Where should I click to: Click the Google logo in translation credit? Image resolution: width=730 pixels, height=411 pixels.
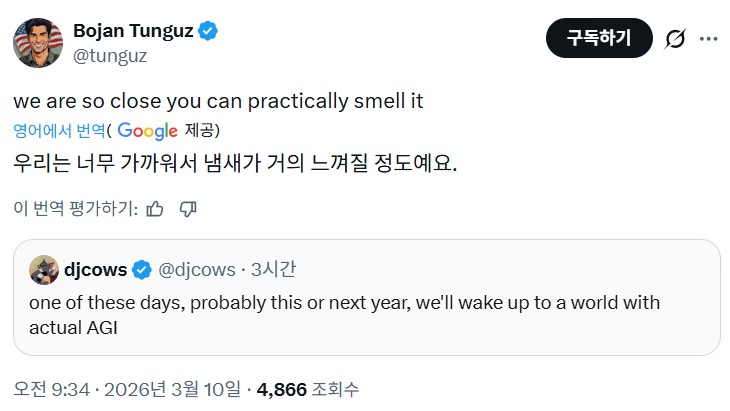point(147,131)
